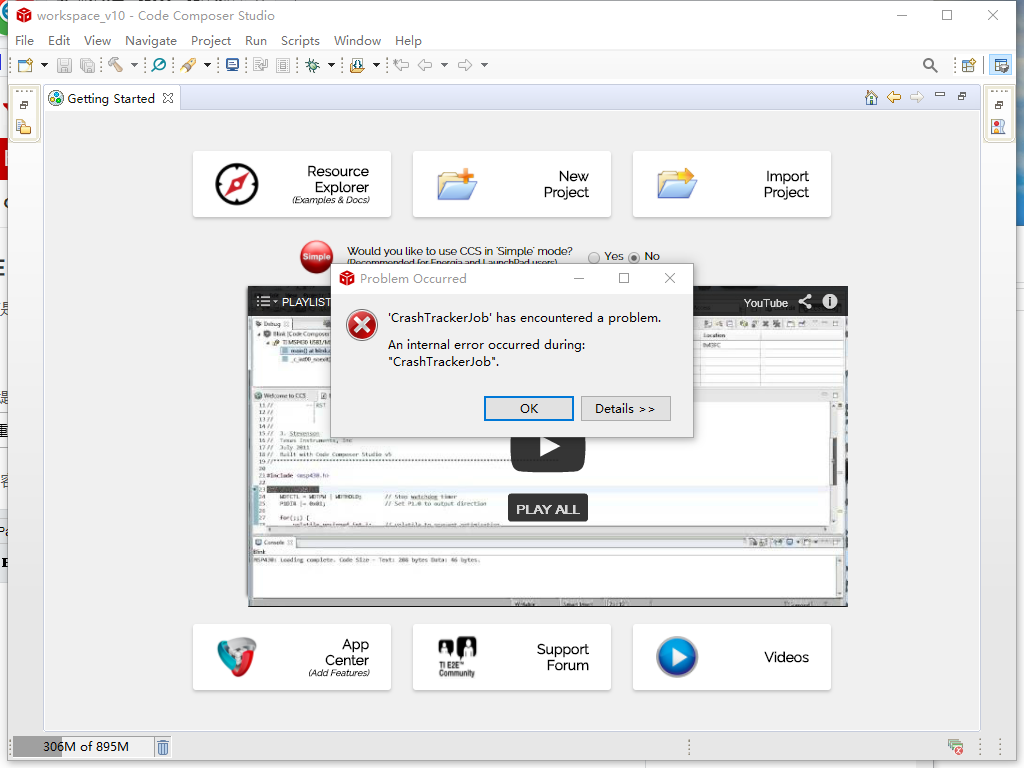Image resolution: width=1024 pixels, height=768 pixels.
Task: Click the YouTube logo on video
Action: pos(765,303)
